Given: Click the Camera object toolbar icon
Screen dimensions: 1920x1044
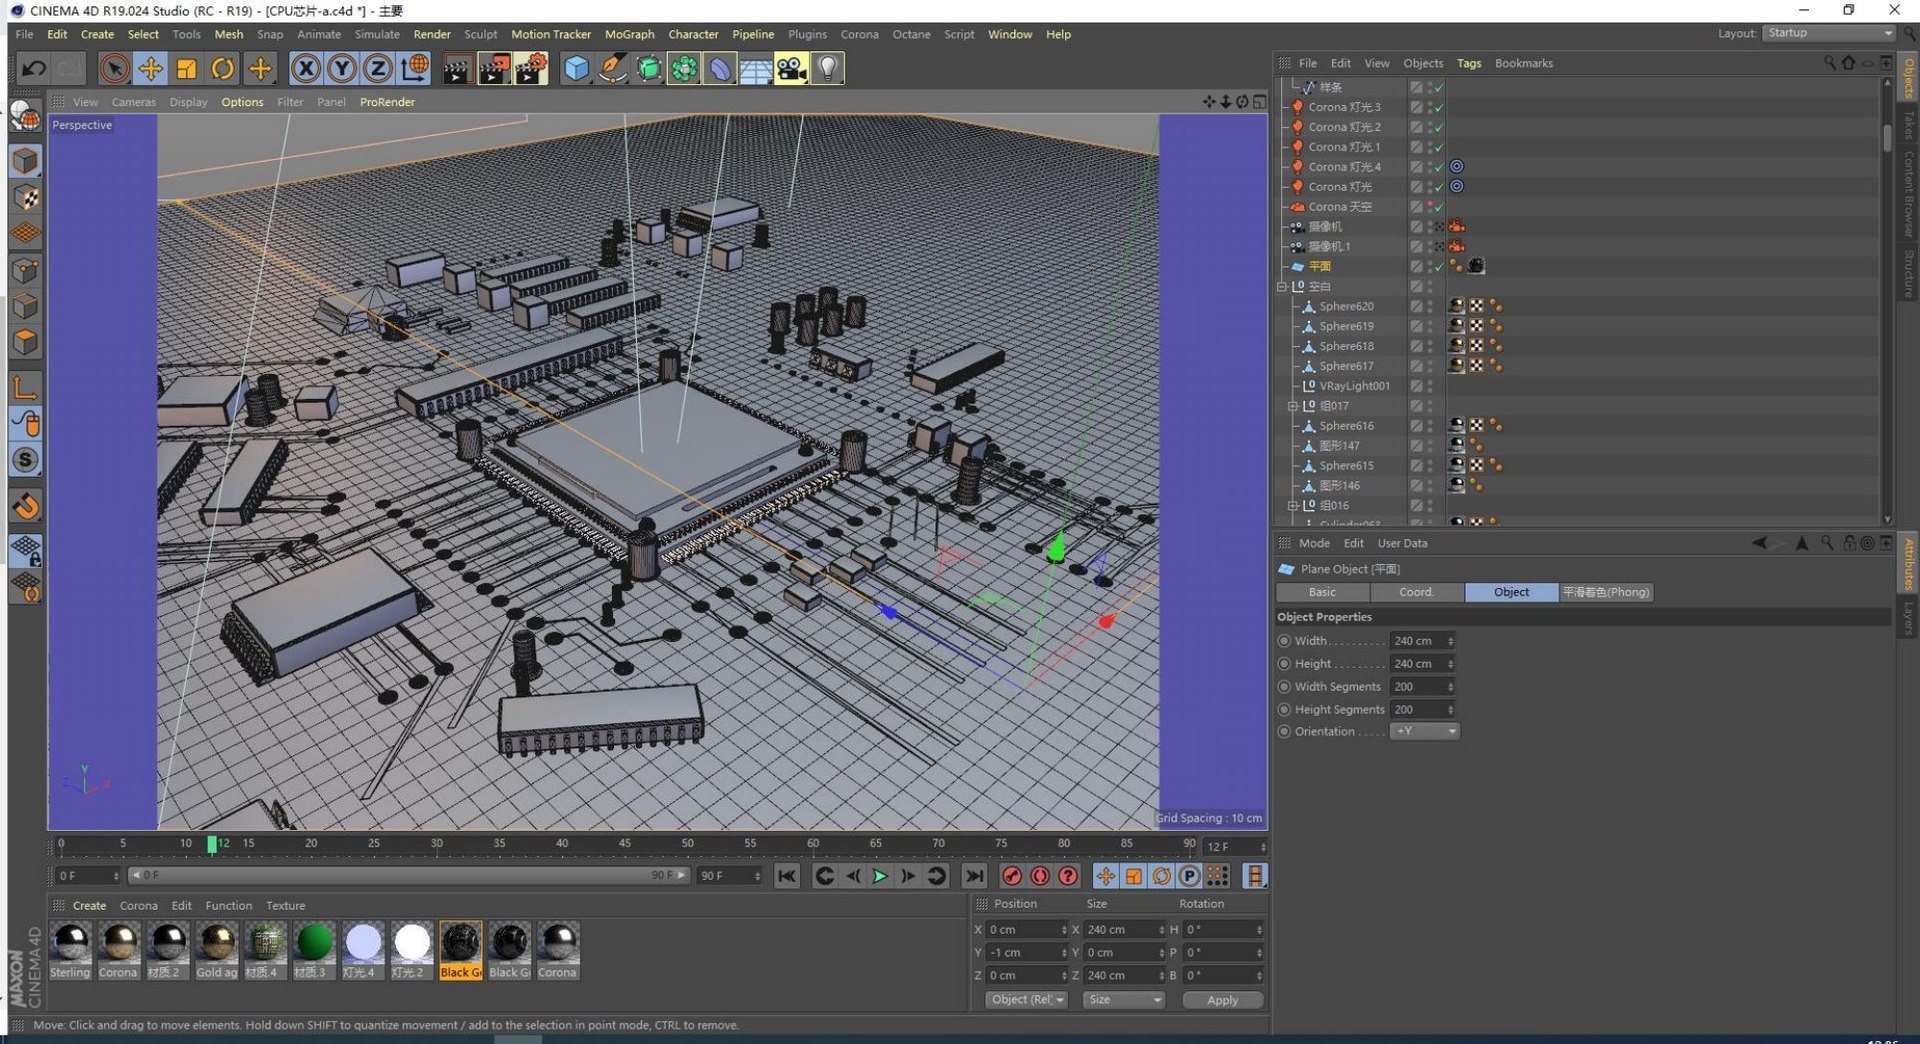Looking at the screenshot, I should point(791,68).
